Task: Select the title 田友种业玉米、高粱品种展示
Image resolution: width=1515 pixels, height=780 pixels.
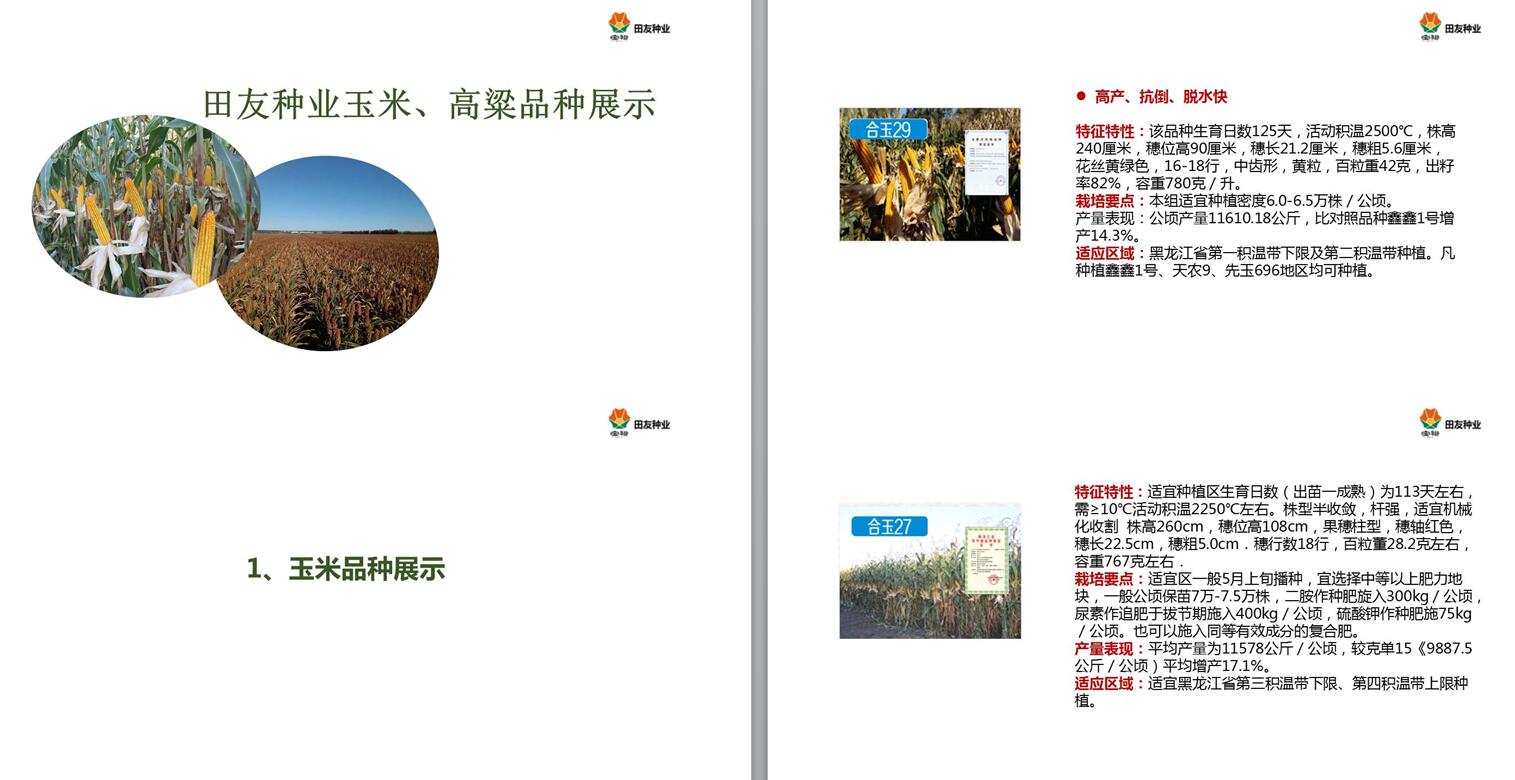Action: [x=429, y=104]
